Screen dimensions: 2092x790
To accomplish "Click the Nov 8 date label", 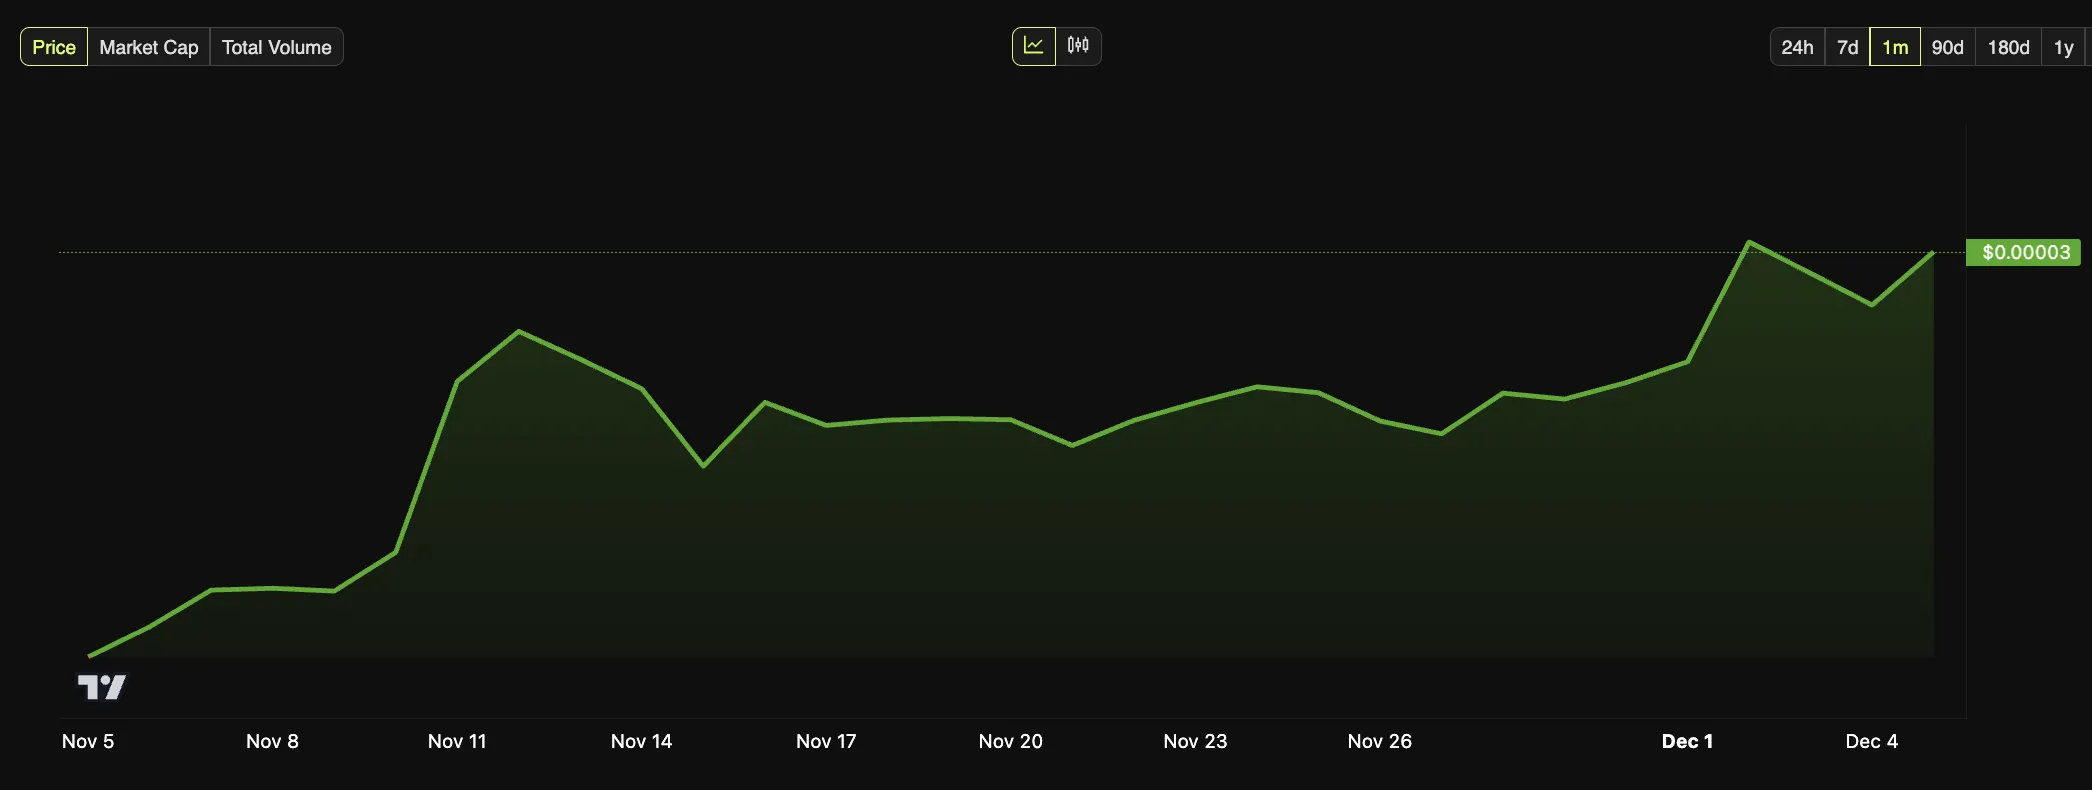I will pos(272,741).
